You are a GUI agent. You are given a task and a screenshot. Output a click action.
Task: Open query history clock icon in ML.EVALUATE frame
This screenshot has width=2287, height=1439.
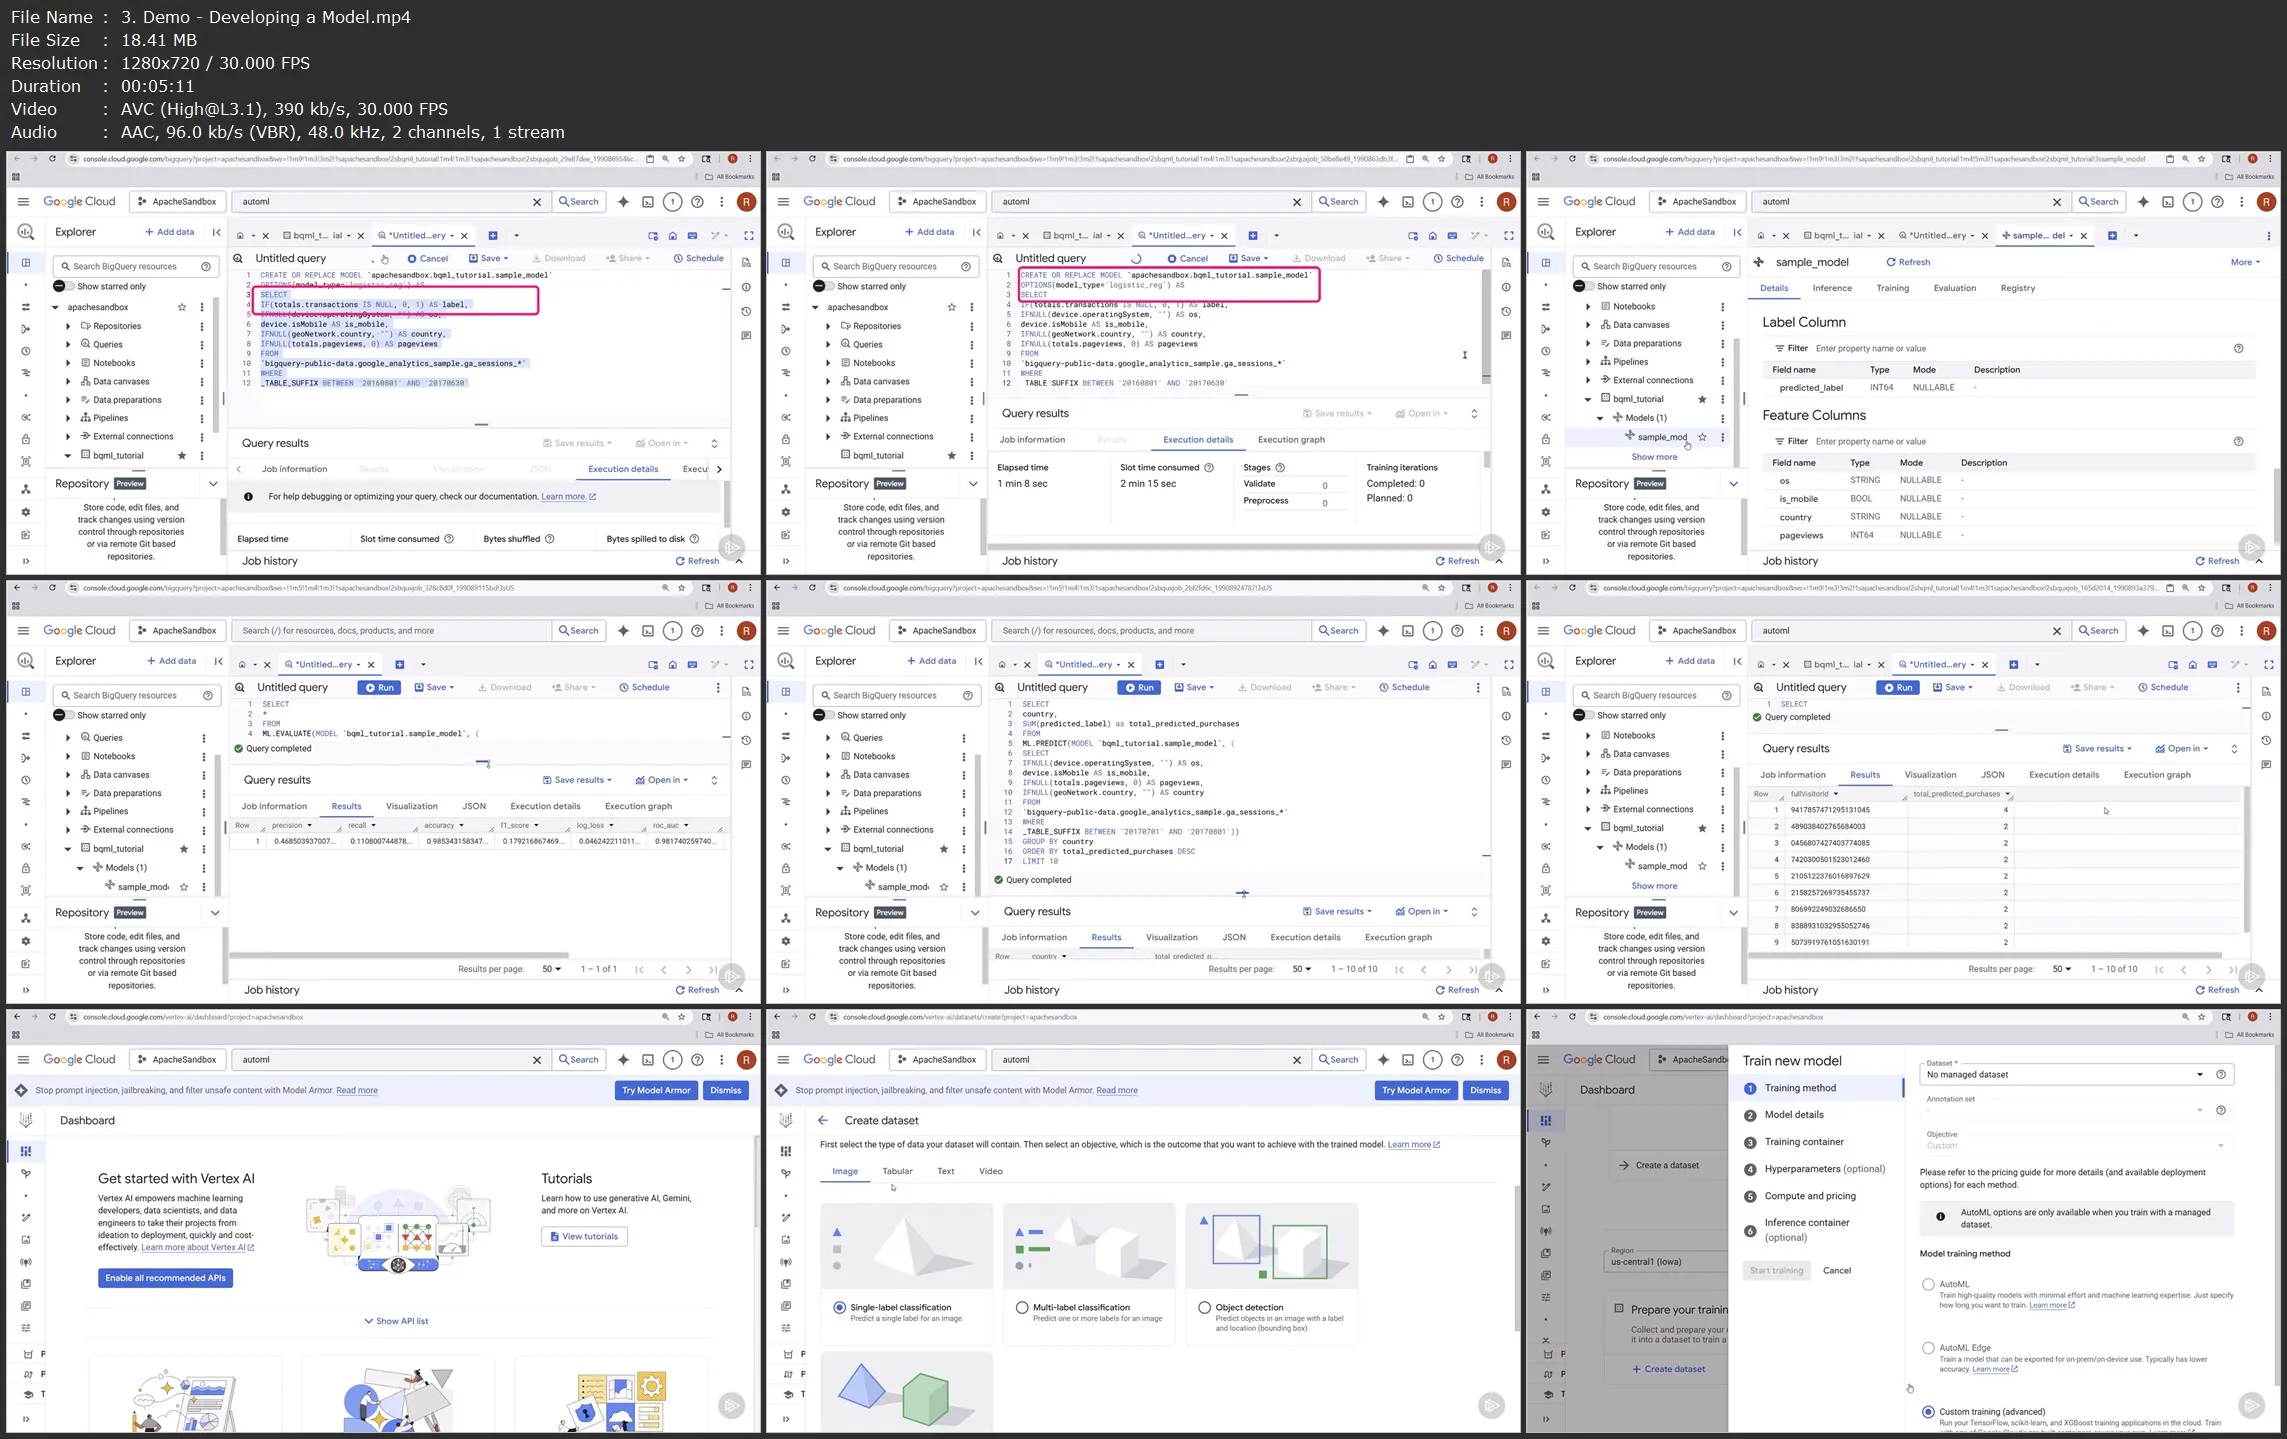click(x=746, y=740)
